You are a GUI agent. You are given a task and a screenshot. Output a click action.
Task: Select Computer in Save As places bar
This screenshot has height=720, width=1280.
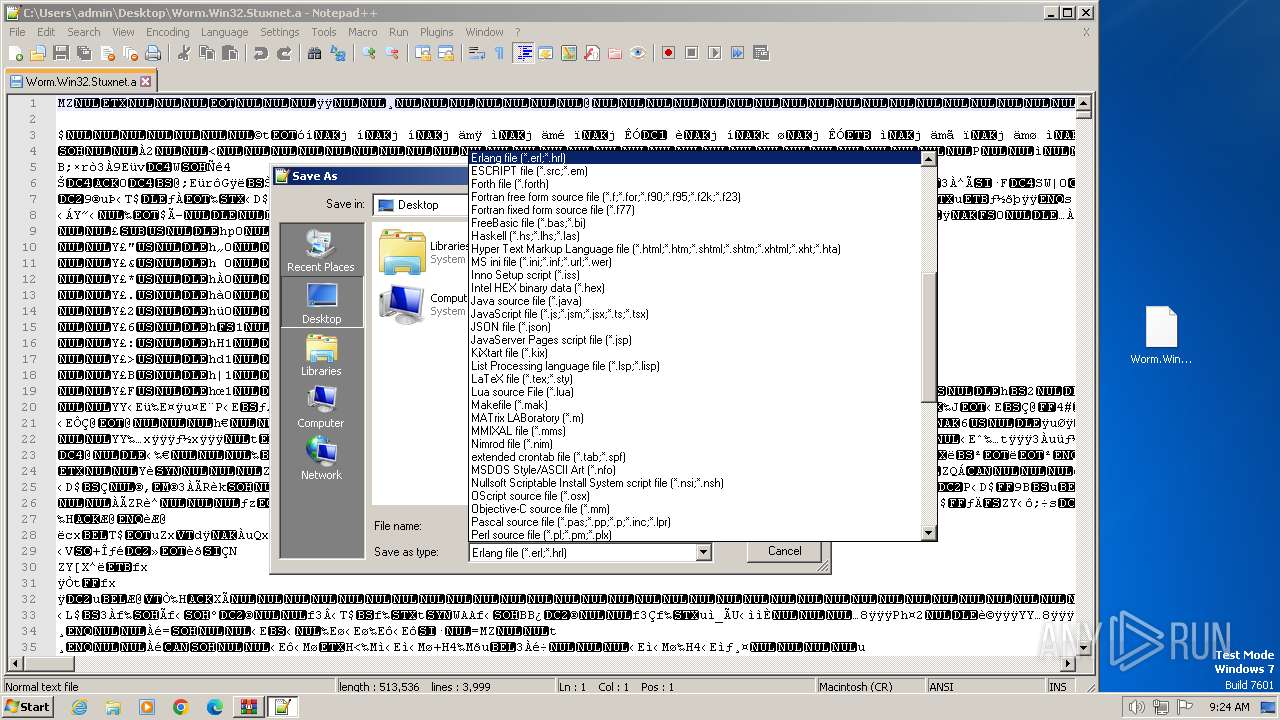pyautogui.click(x=321, y=405)
